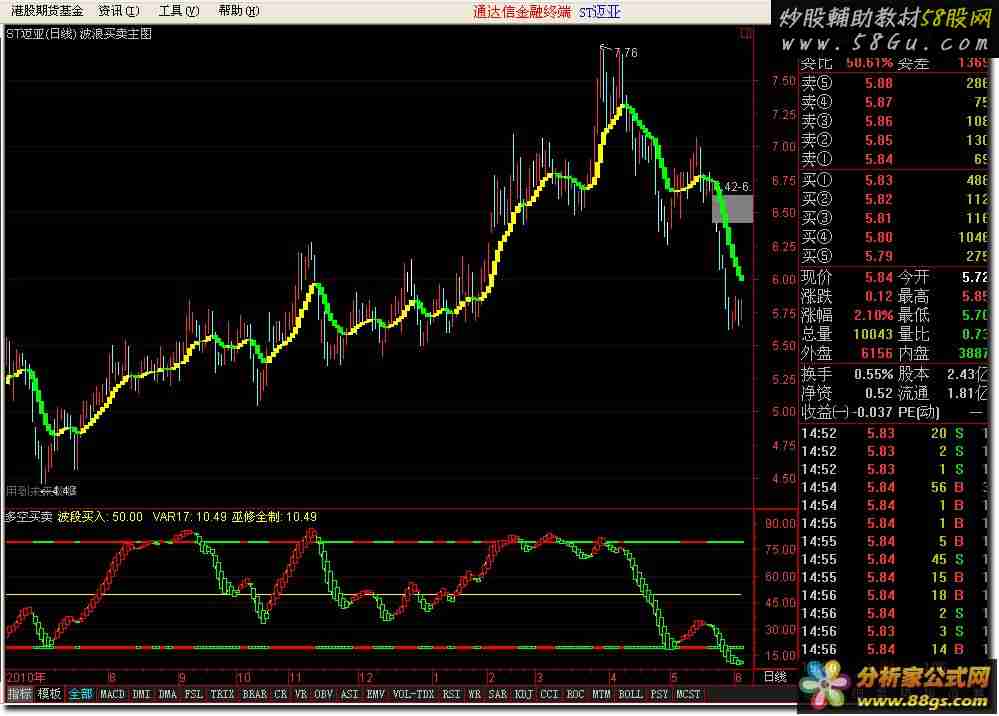Viewport: 999px width, 716px height.
Task: Switch to the 指标 tab
Action: coord(20,694)
